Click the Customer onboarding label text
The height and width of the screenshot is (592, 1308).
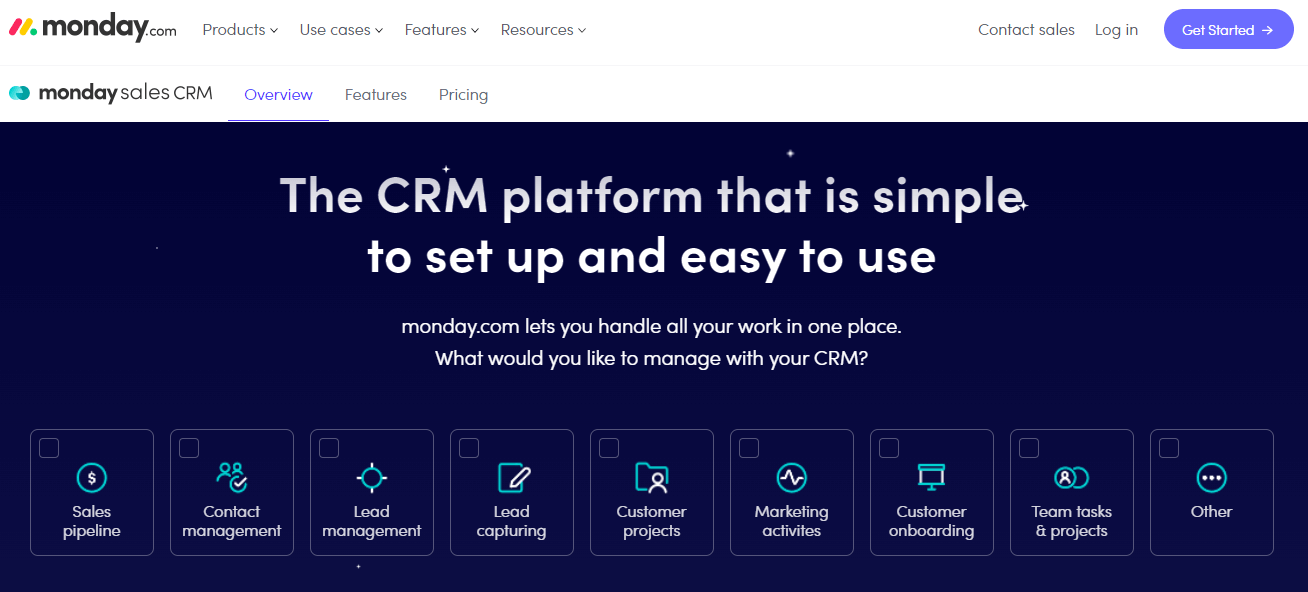click(932, 521)
